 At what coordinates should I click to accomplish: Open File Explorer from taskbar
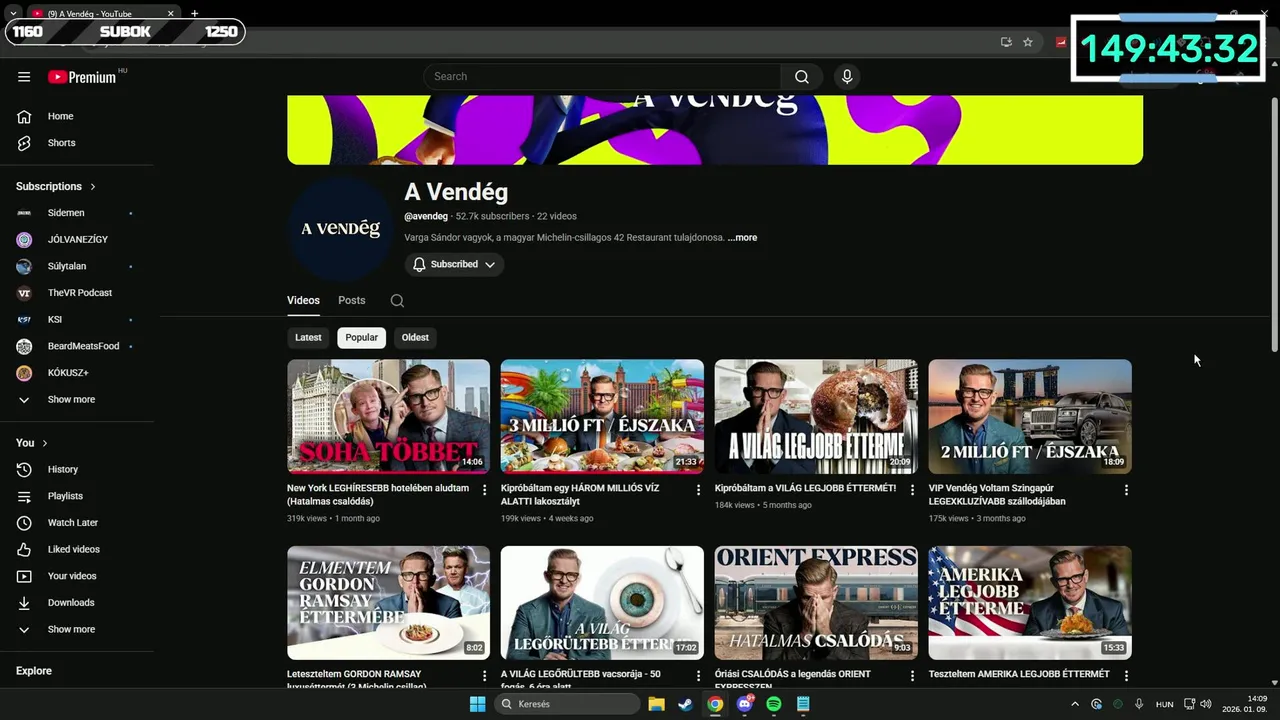(x=656, y=704)
